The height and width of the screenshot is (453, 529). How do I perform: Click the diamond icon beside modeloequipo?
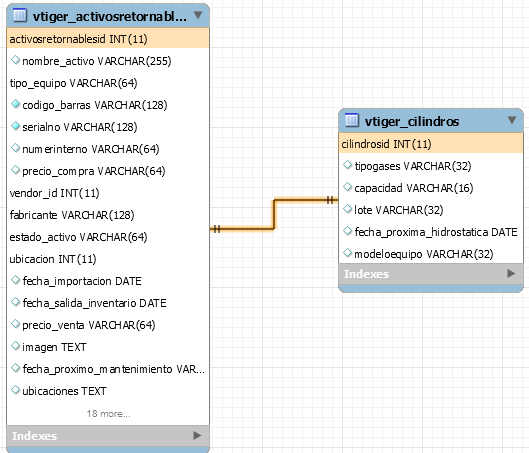[347, 253]
